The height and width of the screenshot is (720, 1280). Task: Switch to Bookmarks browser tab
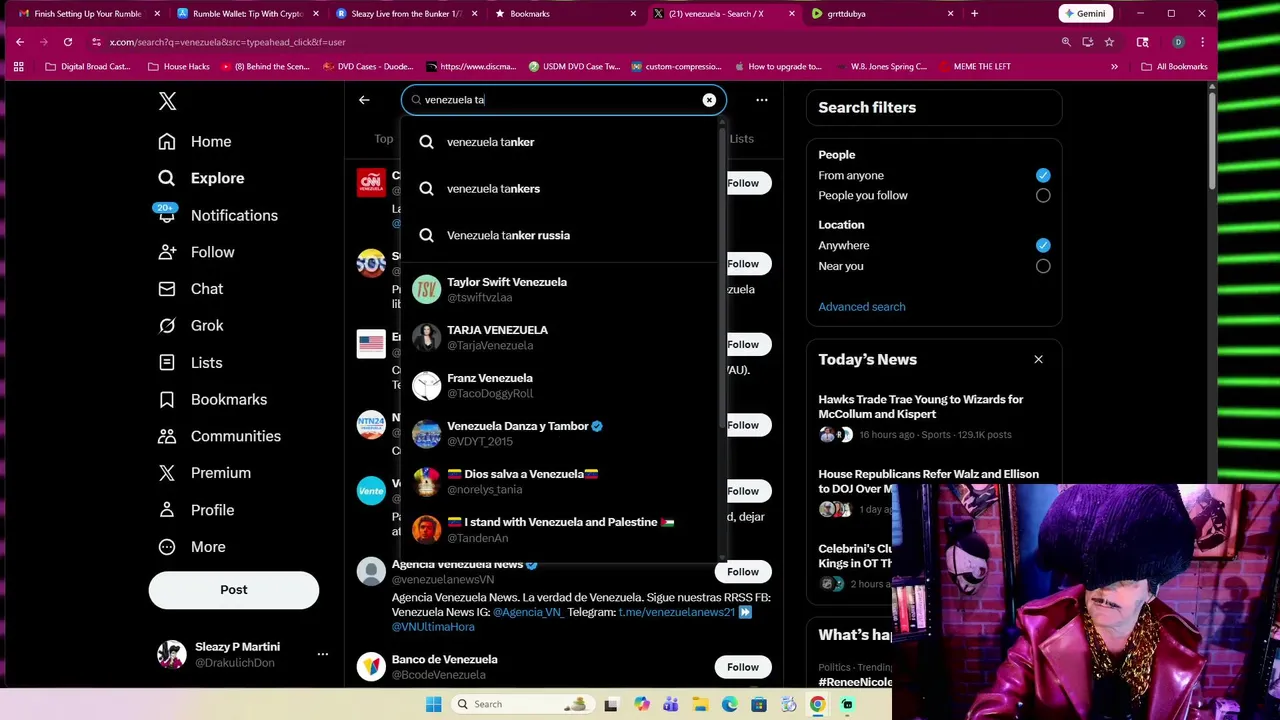click(x=565, y=14)
